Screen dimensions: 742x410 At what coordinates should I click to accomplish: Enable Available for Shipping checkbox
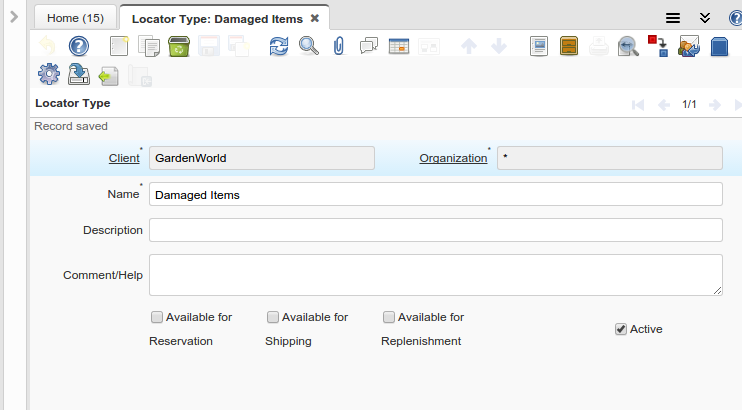[272, 317]
